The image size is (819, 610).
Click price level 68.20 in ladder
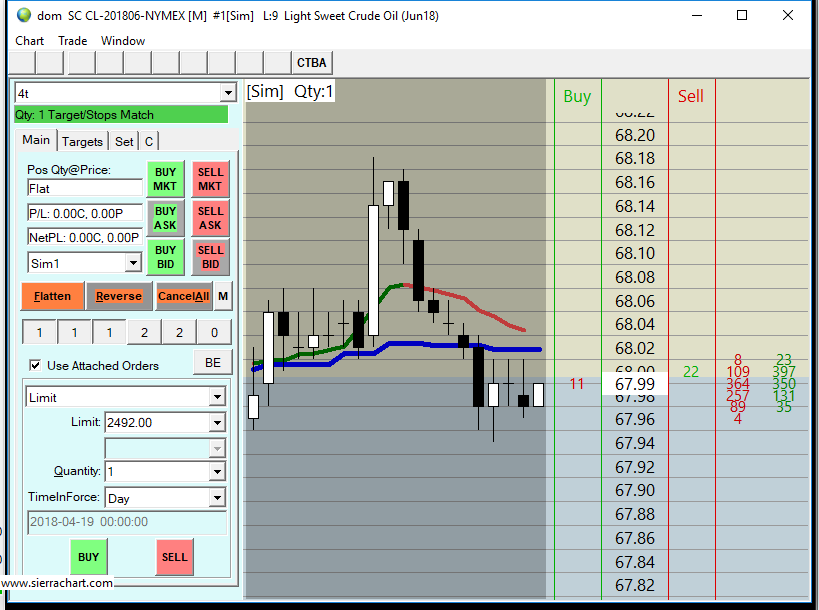(x=635, y=135)
